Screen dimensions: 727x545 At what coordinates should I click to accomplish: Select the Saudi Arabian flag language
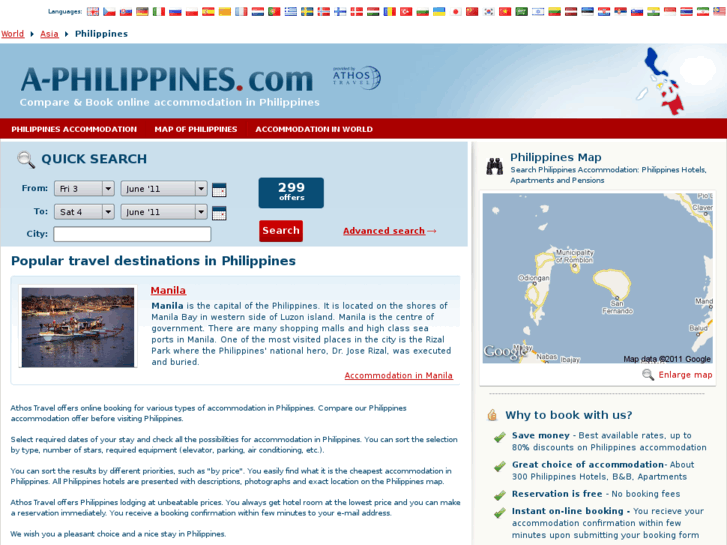[x=522, y=12]
